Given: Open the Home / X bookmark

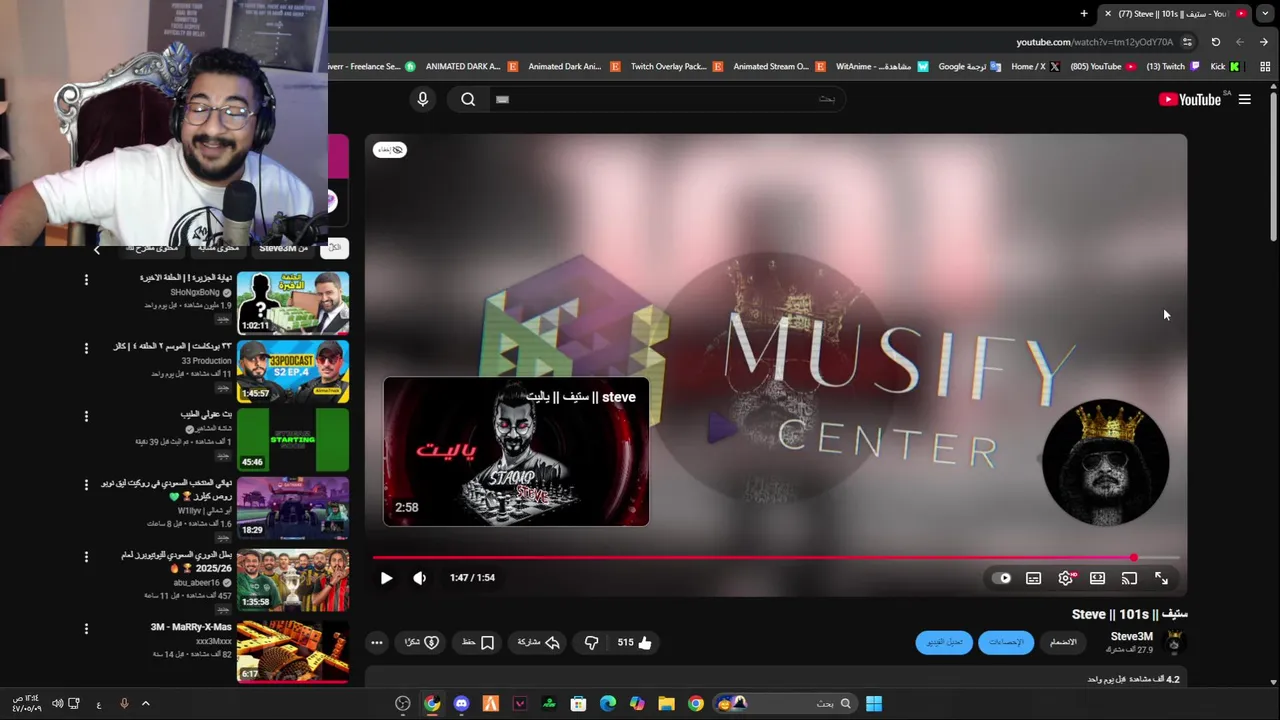Looking at the screenshot, I should click(1036, 67).
